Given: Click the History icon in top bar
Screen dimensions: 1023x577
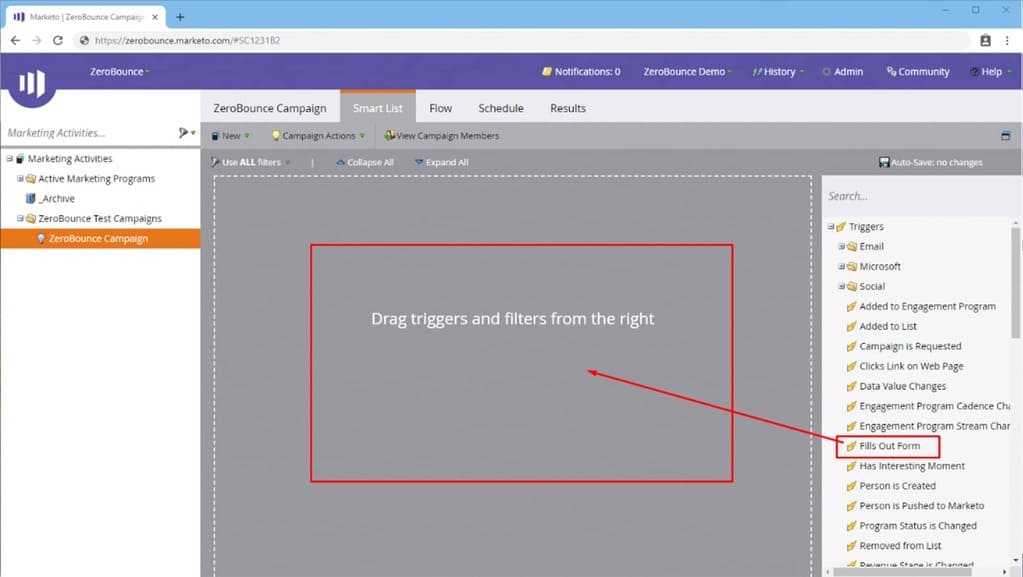Looking at the screenshot, I should coord(757,72).
